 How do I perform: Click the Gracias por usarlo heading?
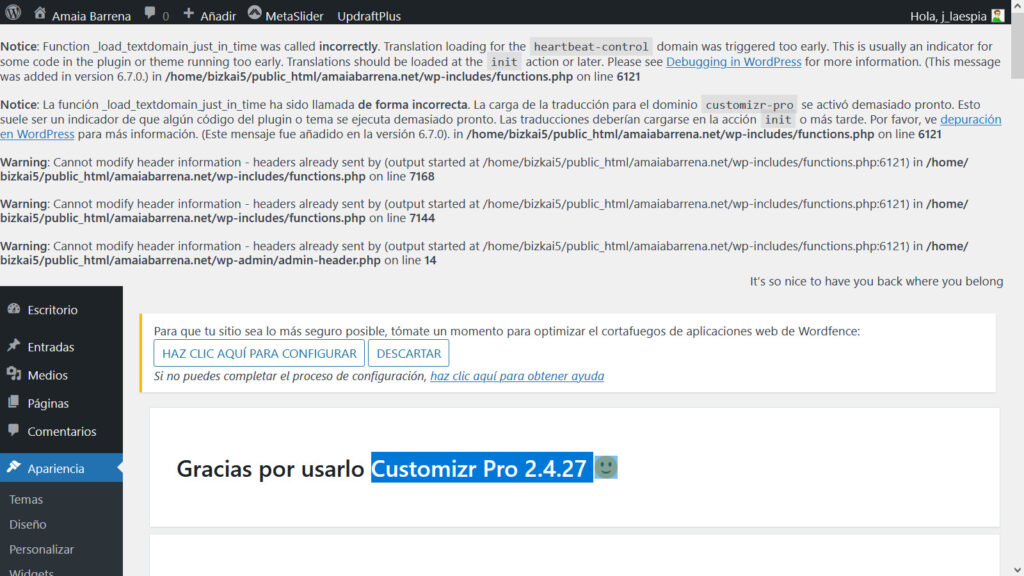pyautogui.click(x=270, y=468)
